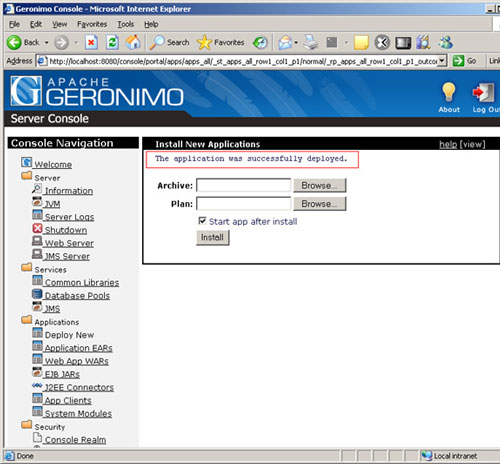Click the Mail envelope icon
The width and height of the screenshot is (500, 464).
coord(285,43)
